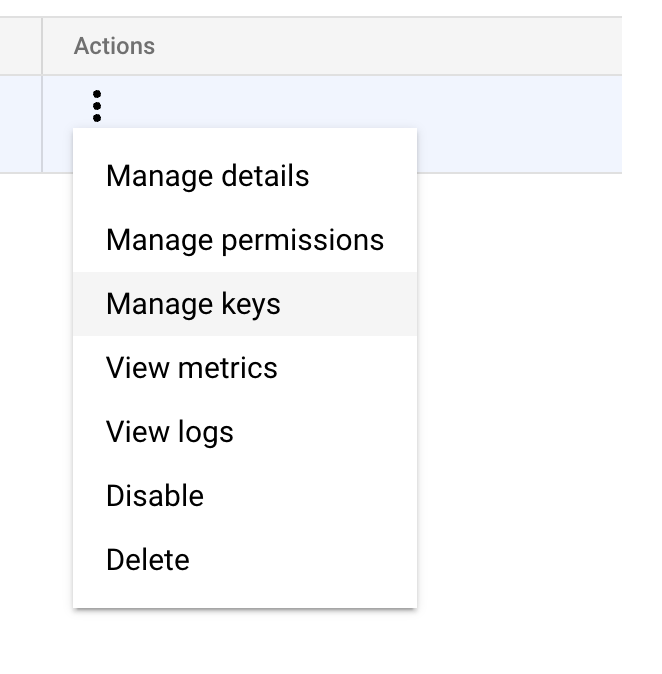Image resolution: width=662 pixels, height=674 pixels.
Task: Click the three-dot Actions kebab icon
Action: pos(97,105)
